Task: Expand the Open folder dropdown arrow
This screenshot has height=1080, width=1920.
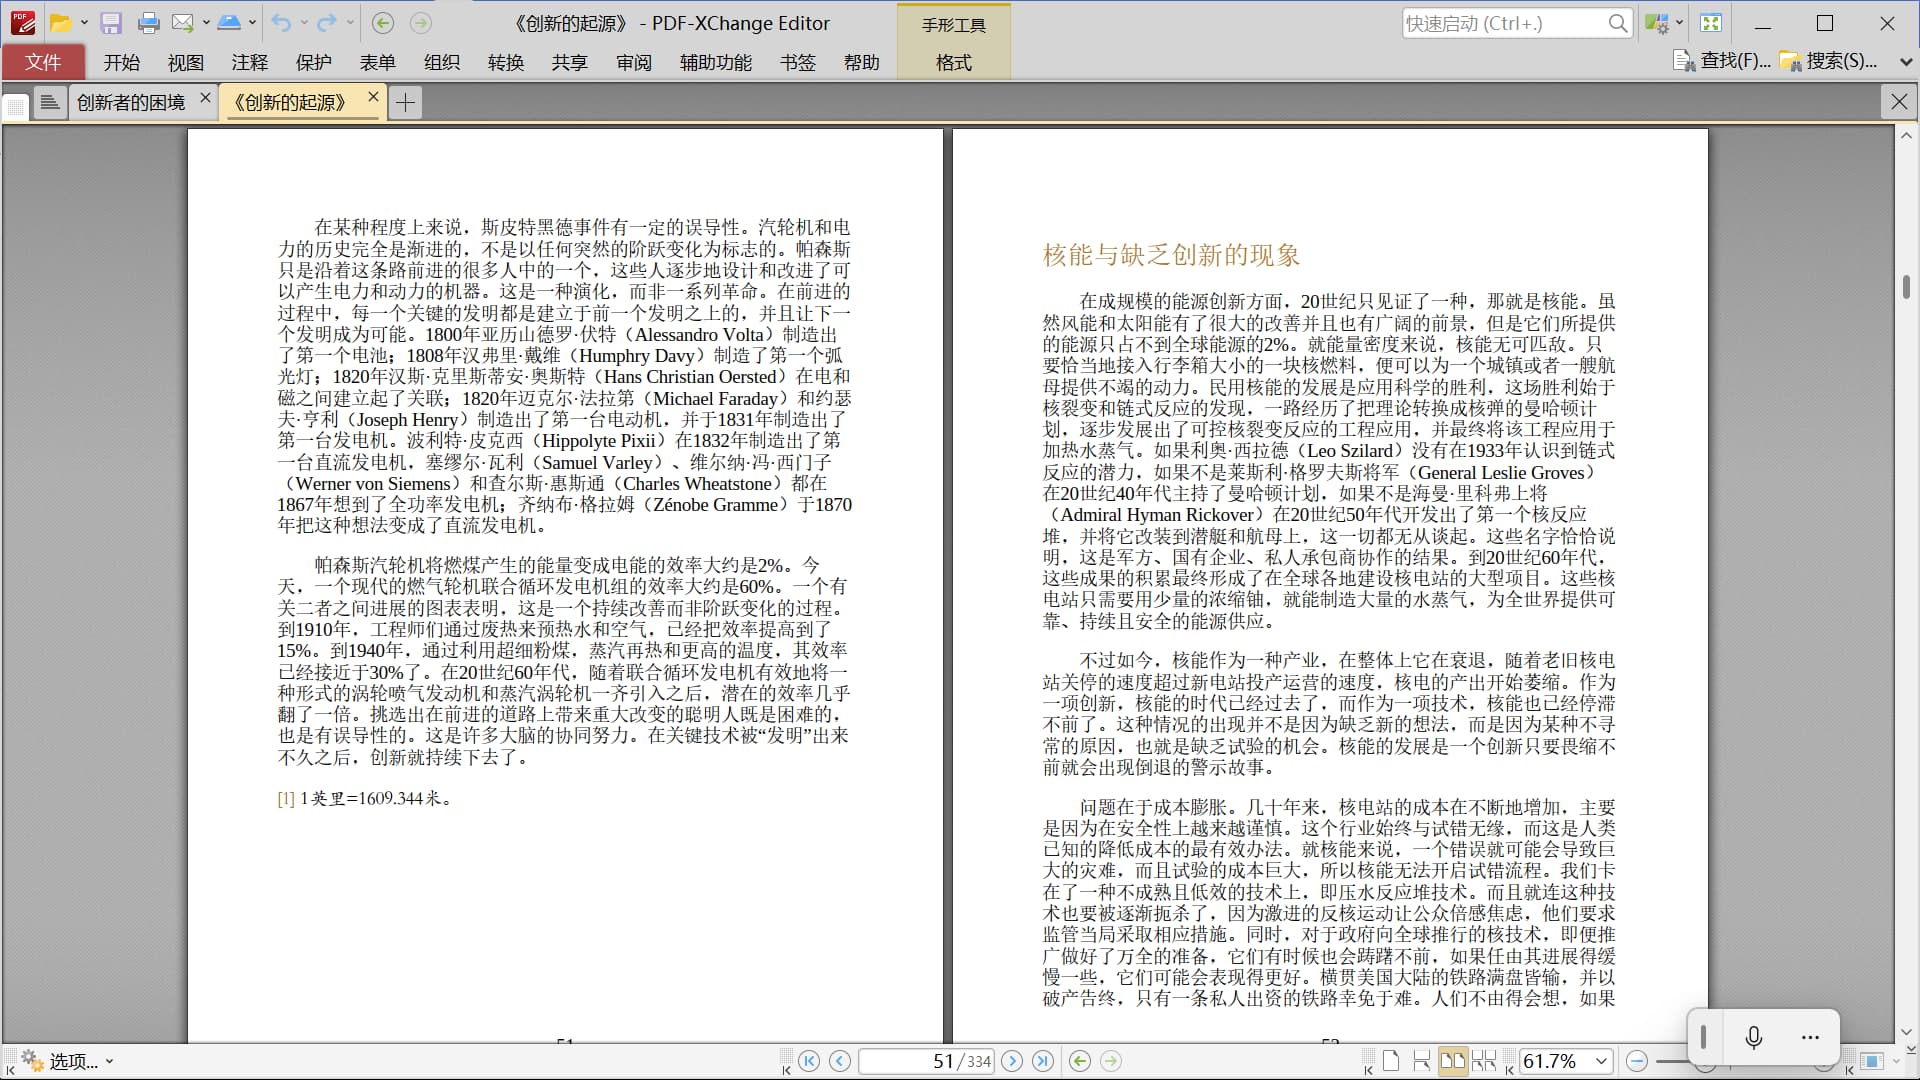Action: [x=84, y=23]
